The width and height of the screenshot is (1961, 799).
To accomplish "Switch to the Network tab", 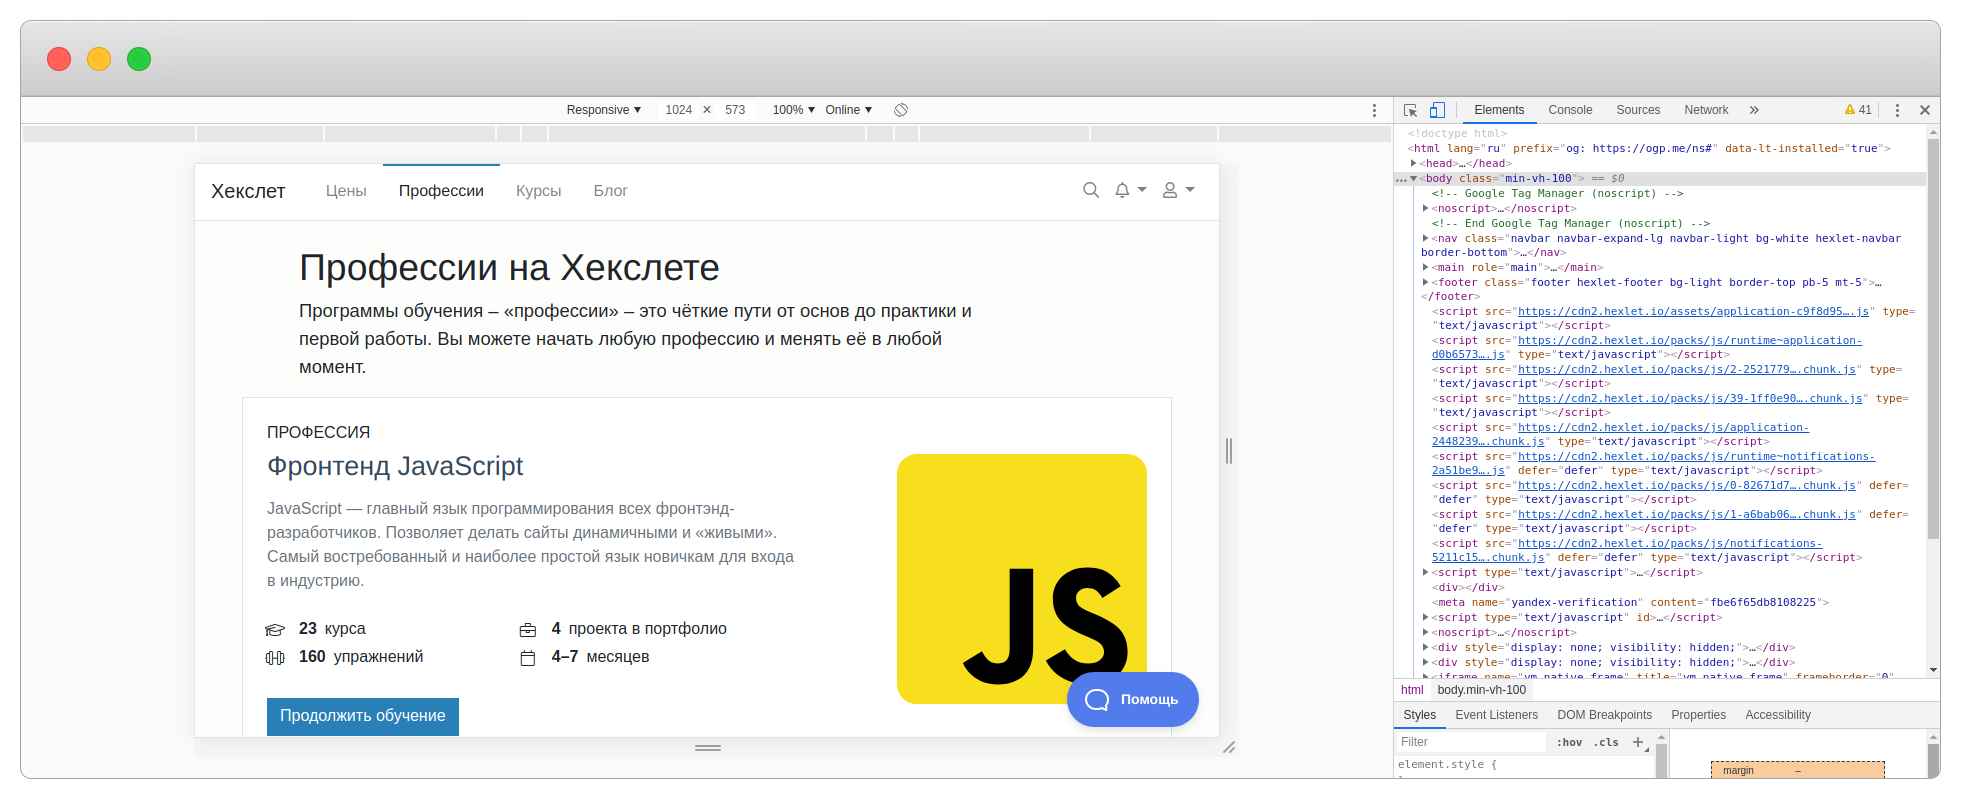I will [x=1706, y=110].
